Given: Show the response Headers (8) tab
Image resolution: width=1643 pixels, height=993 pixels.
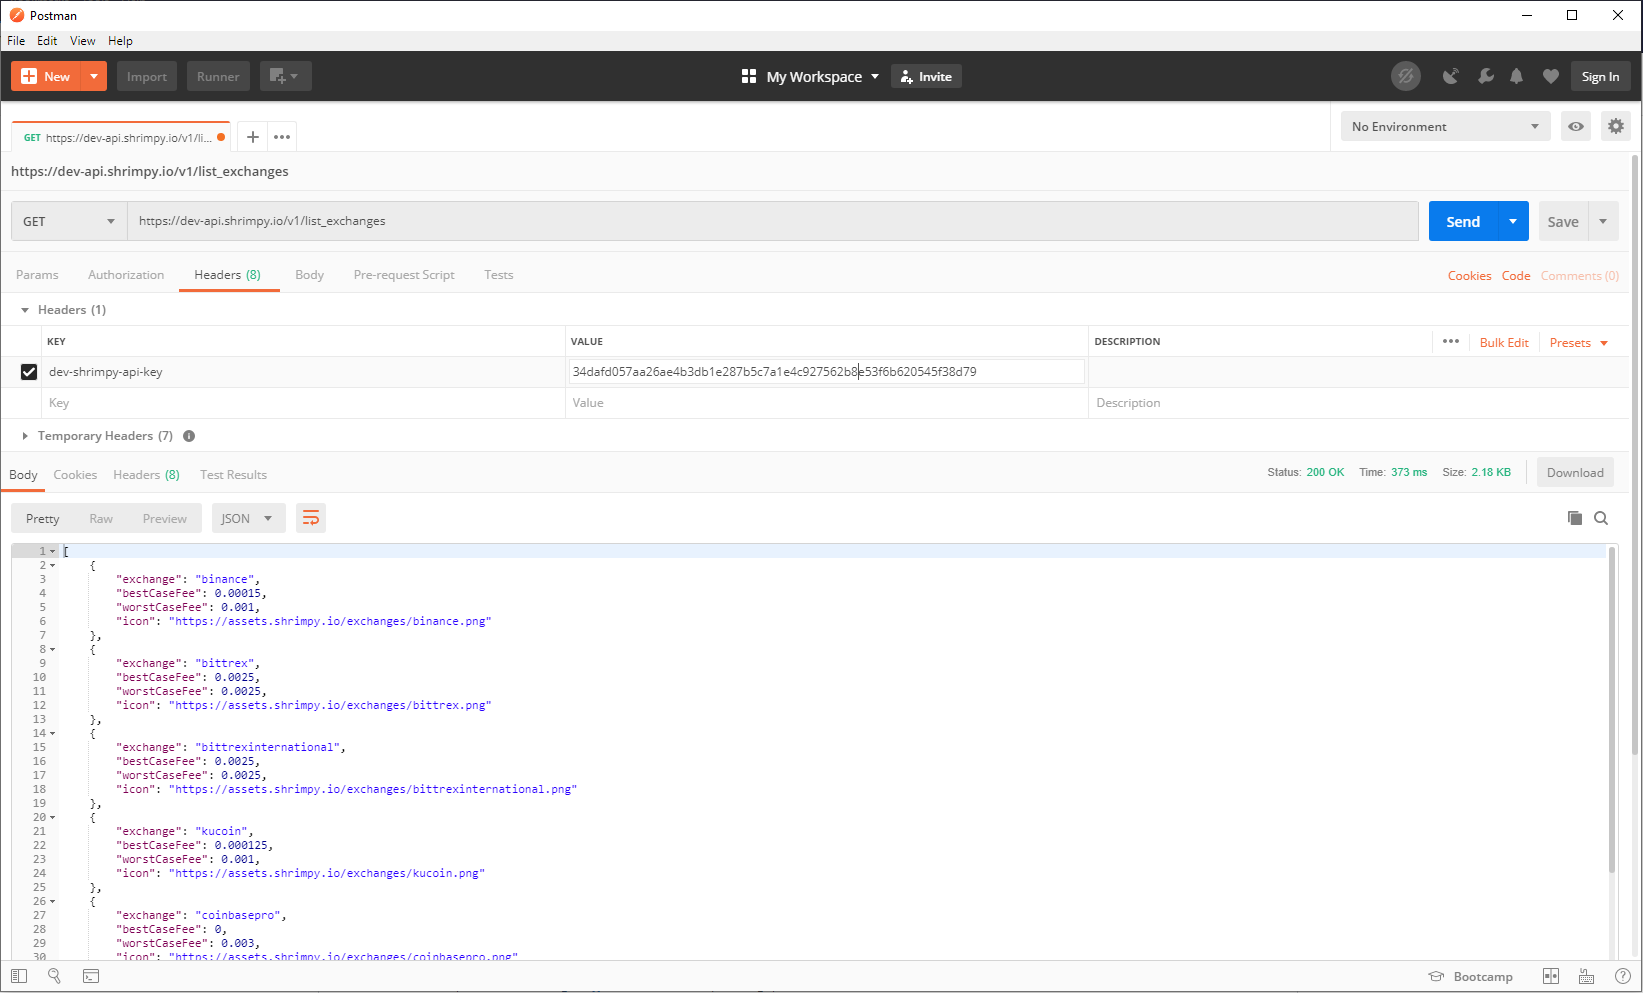Looking at the screenshot, I should pos(146,475).
